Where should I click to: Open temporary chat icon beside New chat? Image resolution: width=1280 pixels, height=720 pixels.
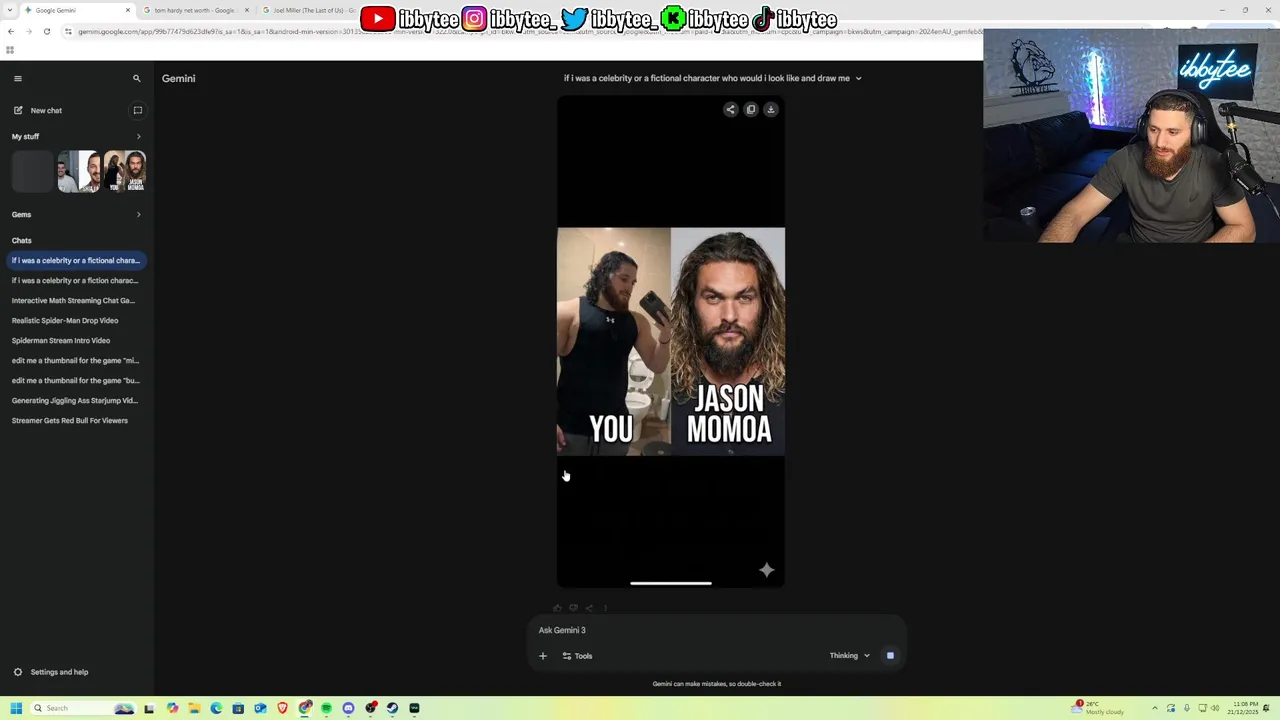pos(138,110)
